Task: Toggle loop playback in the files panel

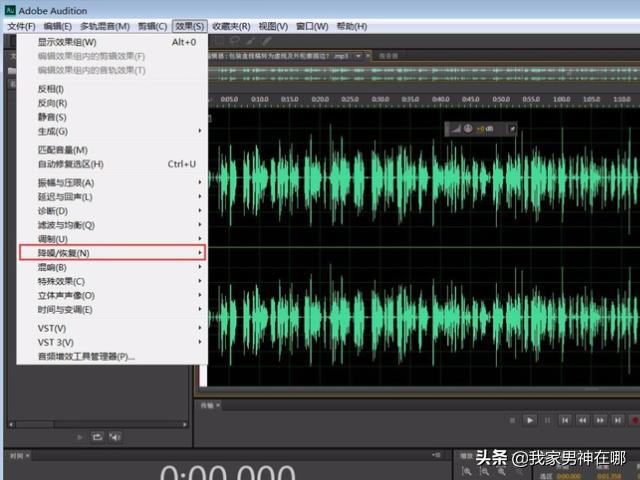Action: [98, 437]
